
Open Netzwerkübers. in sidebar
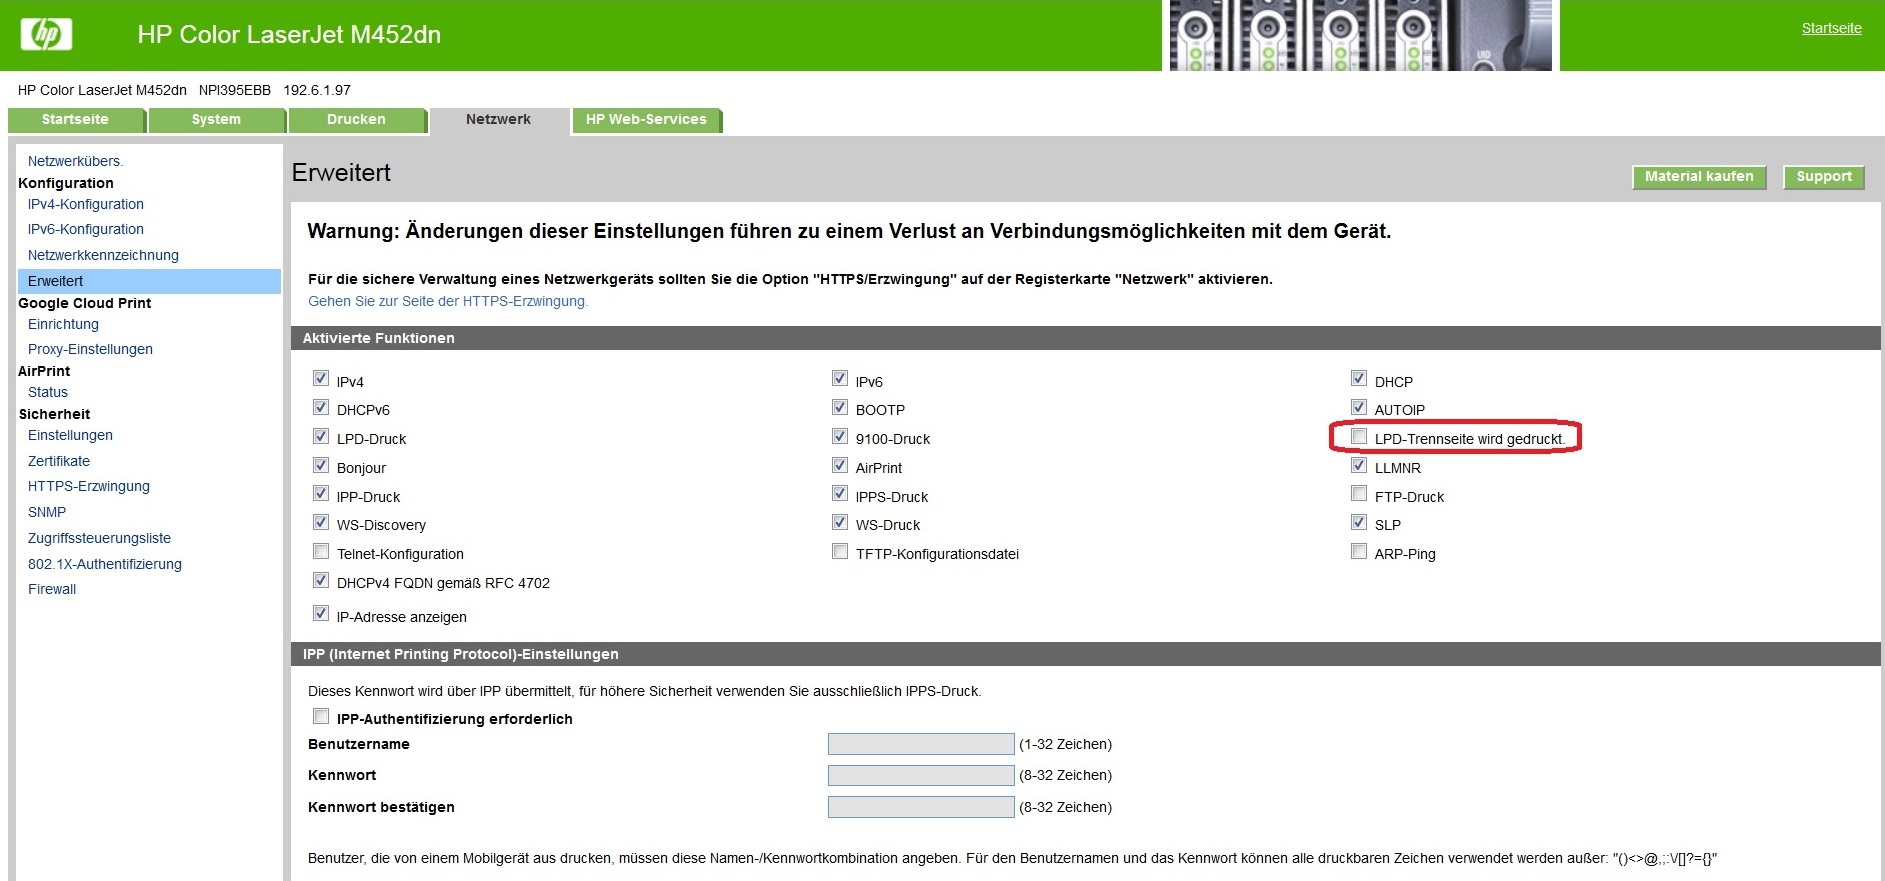point(75,161)
